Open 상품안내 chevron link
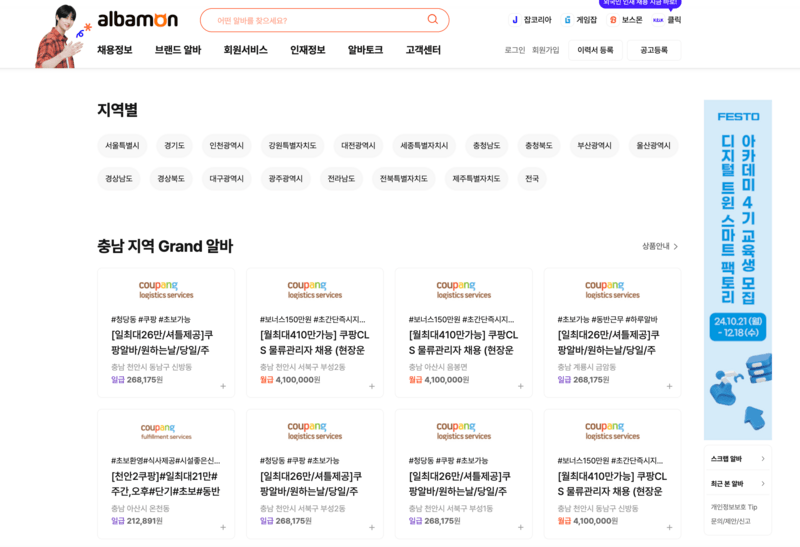800x547 pixels. (x=660, y=246)
